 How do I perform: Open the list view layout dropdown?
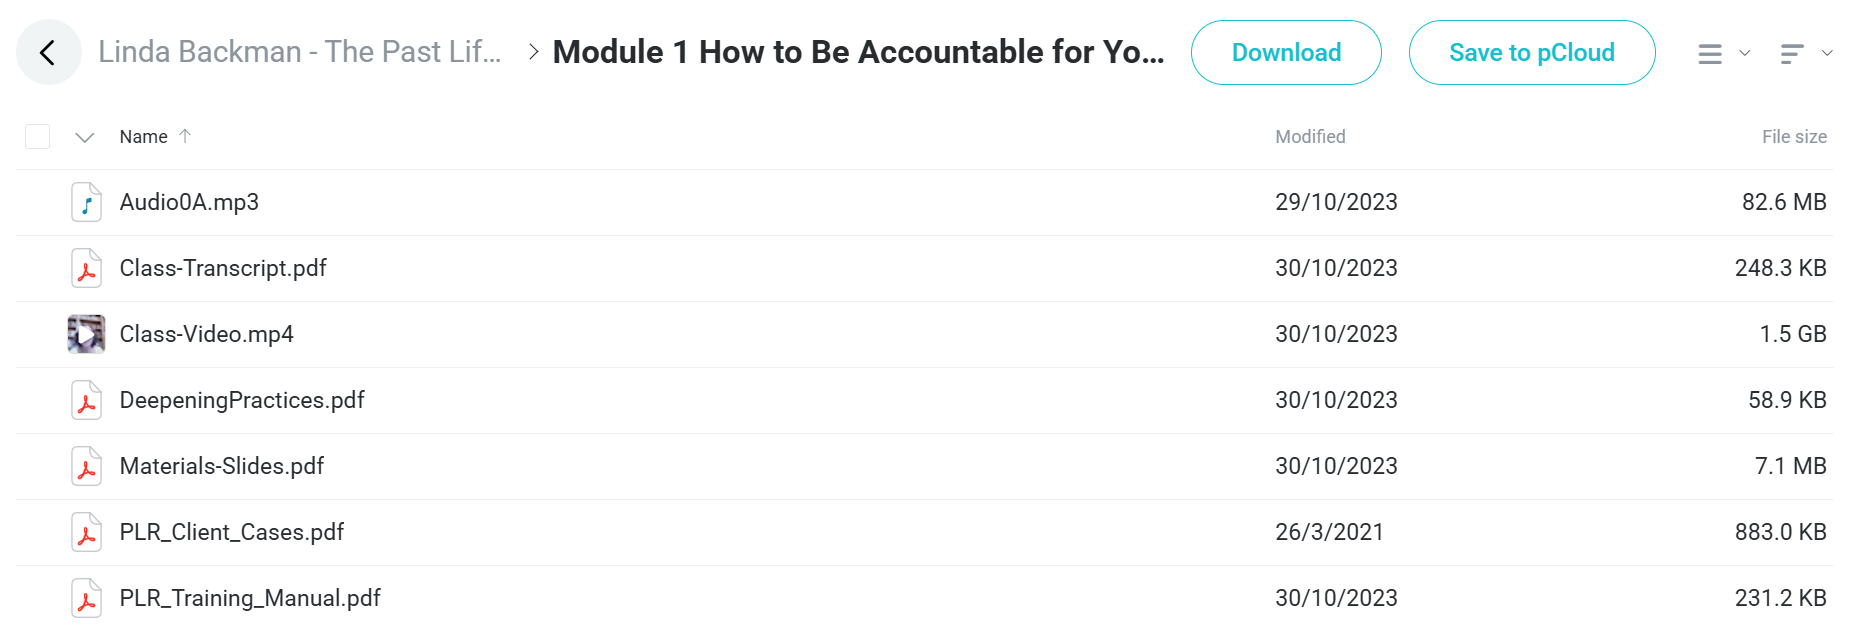[x=1724, y=53]
